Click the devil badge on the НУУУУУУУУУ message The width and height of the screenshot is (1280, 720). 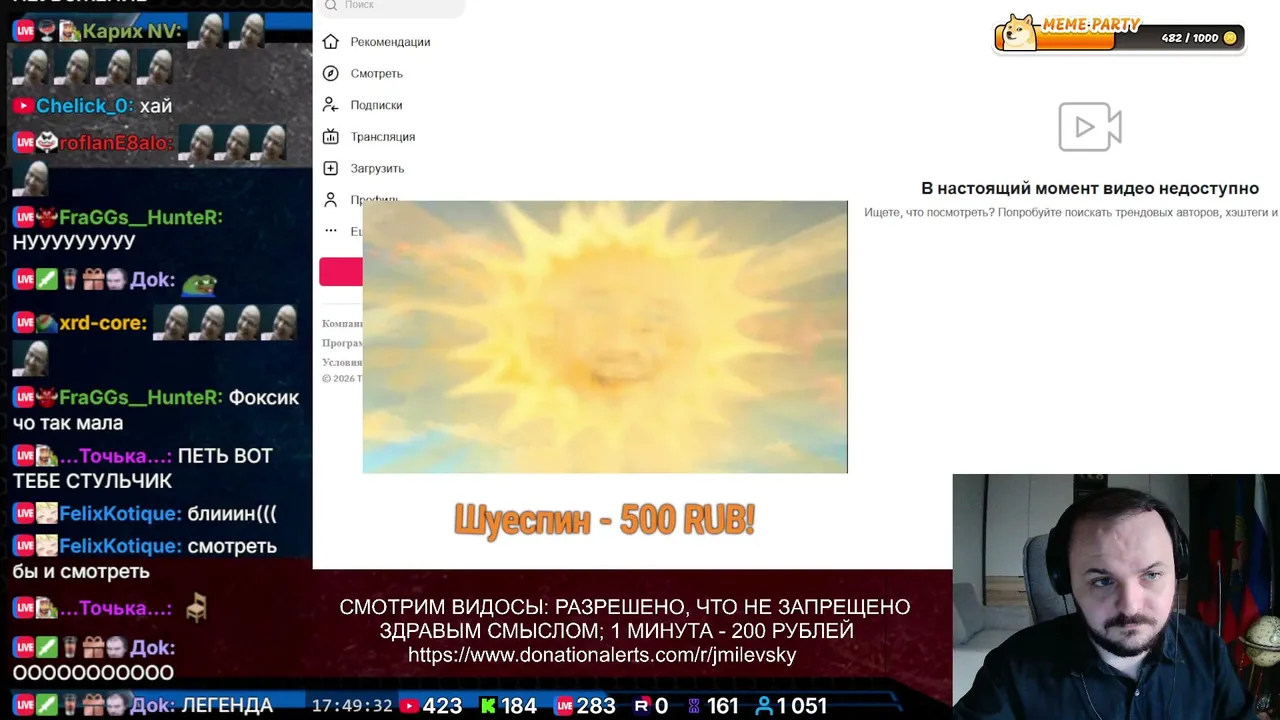tap(47, 217)
